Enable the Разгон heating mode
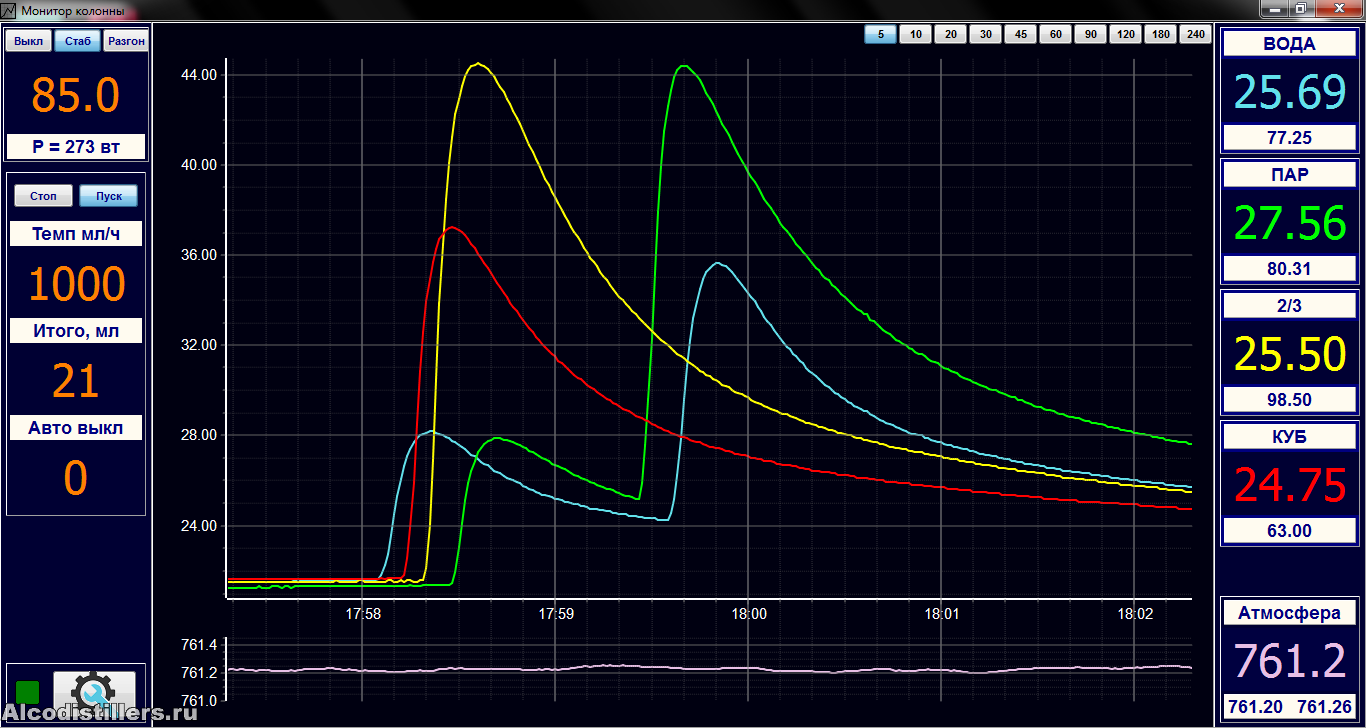Viewport: 1366px width, 728px height. point(125,41)
